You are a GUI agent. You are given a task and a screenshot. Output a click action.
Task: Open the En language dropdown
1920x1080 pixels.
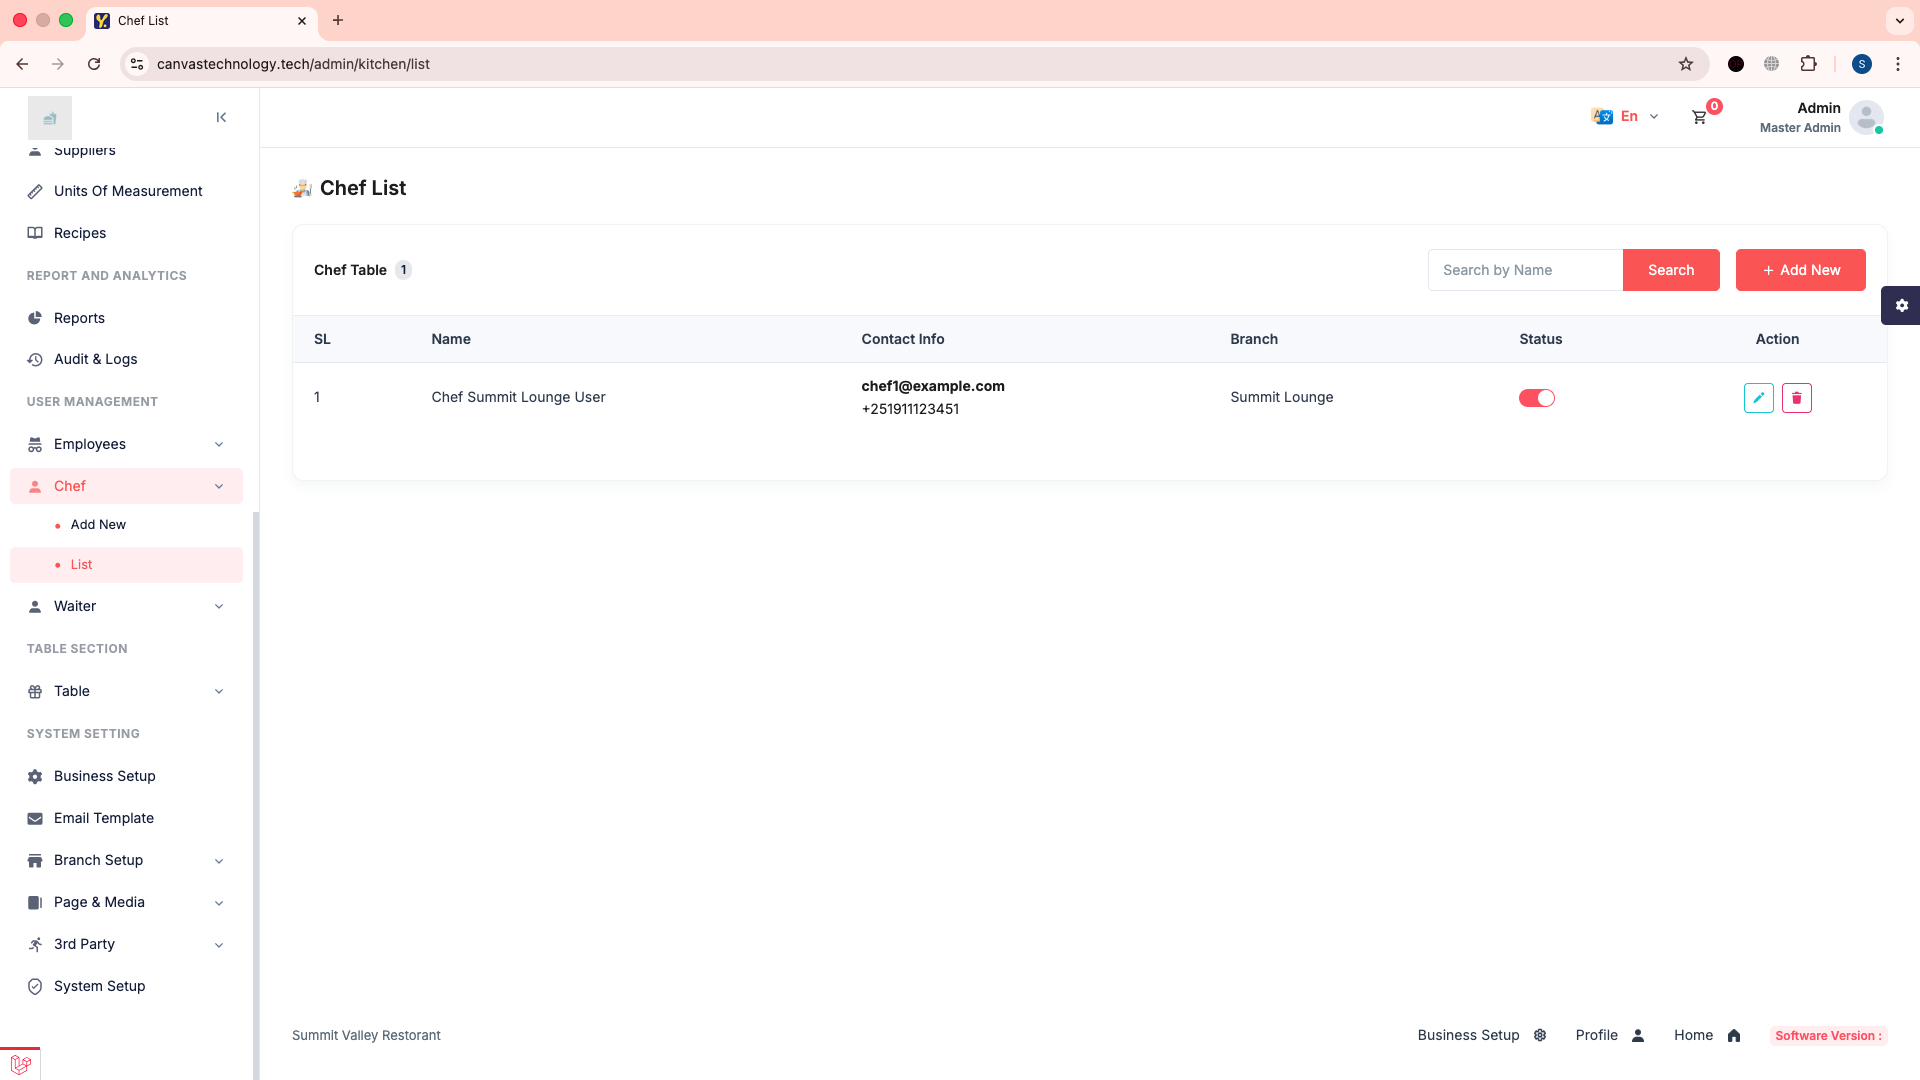pos(1627,117)
